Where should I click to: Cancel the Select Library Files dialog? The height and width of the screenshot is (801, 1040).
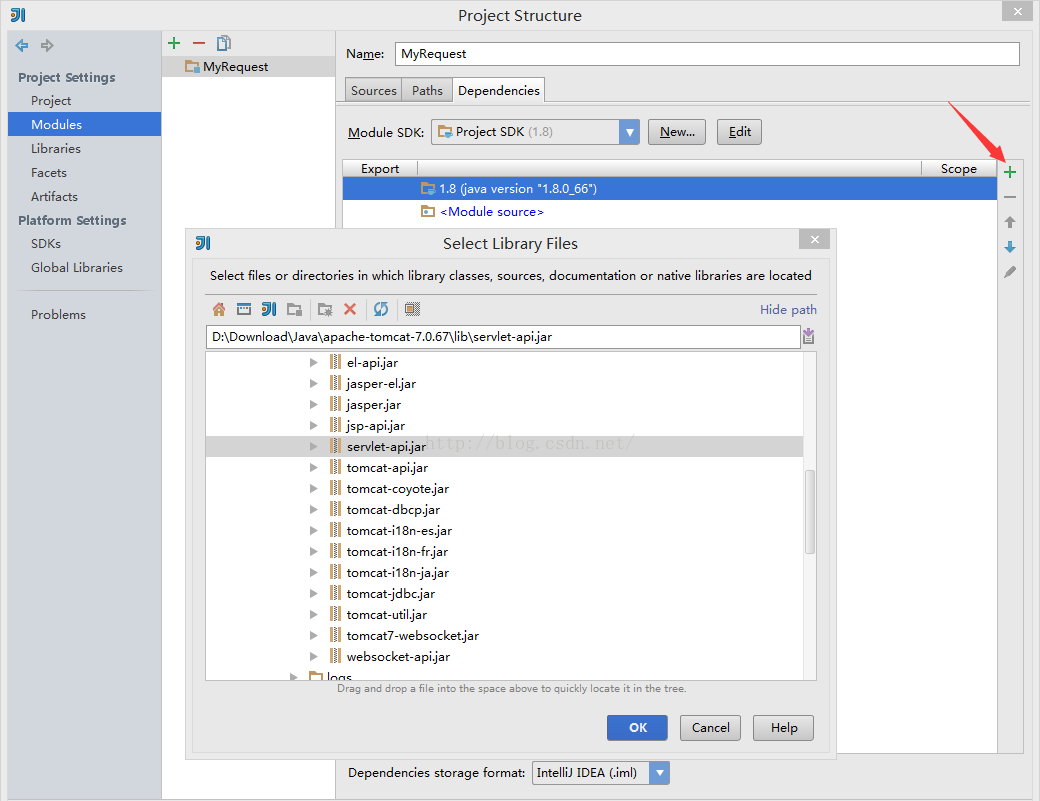[710, 727]
